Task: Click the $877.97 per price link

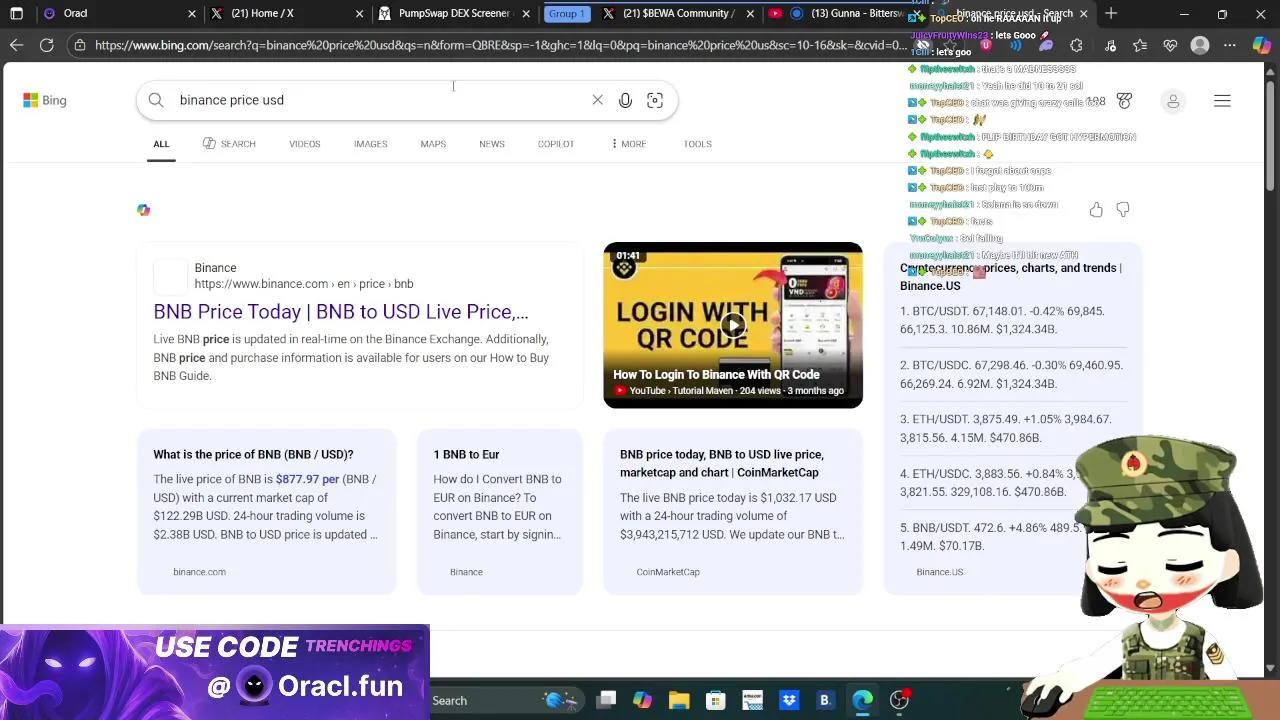Action: pyautogui.click(x=307, y=479)
